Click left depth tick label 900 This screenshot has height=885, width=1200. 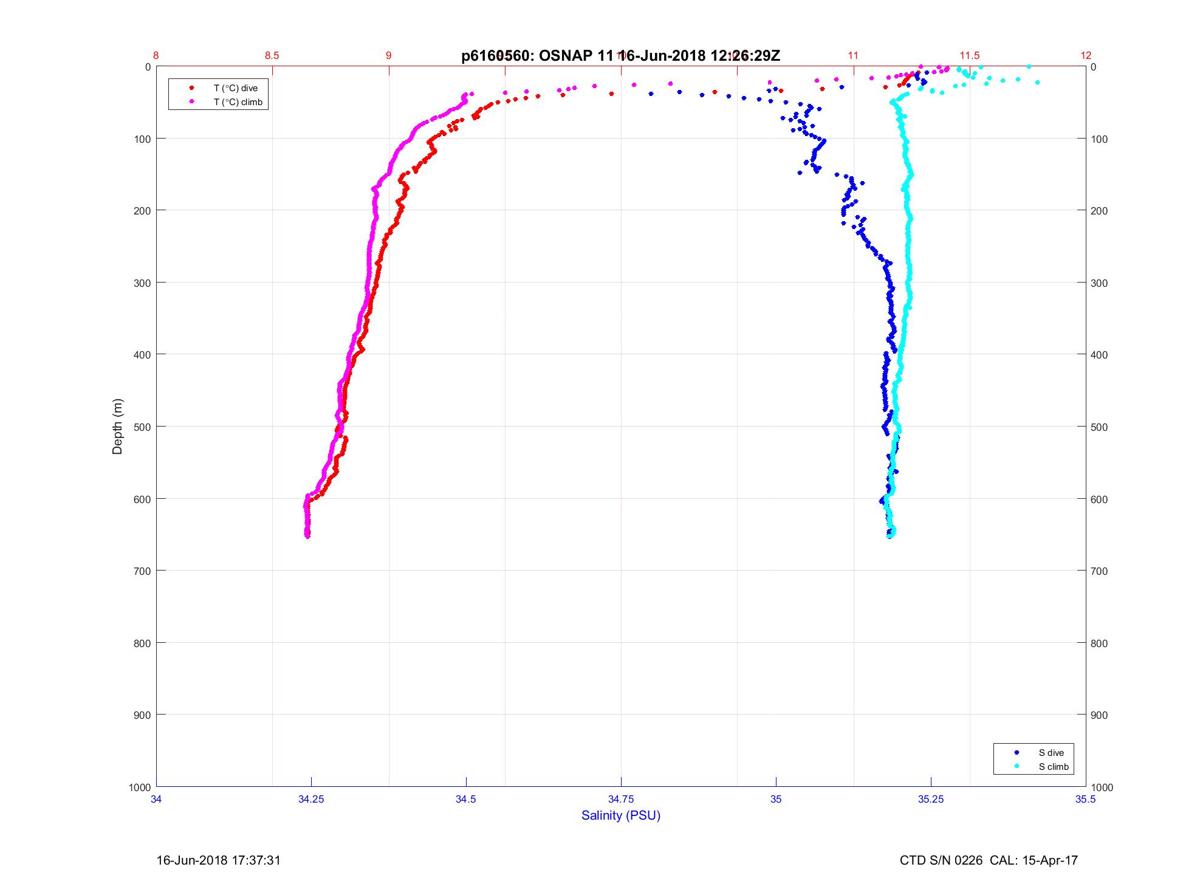point(142,715)
